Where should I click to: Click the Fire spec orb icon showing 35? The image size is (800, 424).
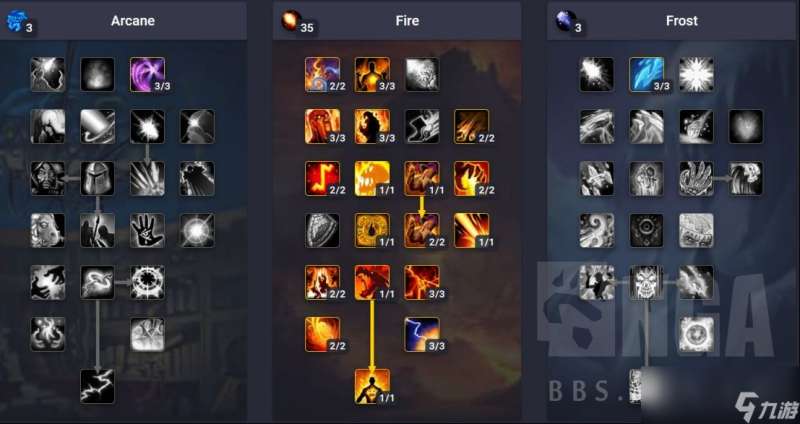pos(291,20)
